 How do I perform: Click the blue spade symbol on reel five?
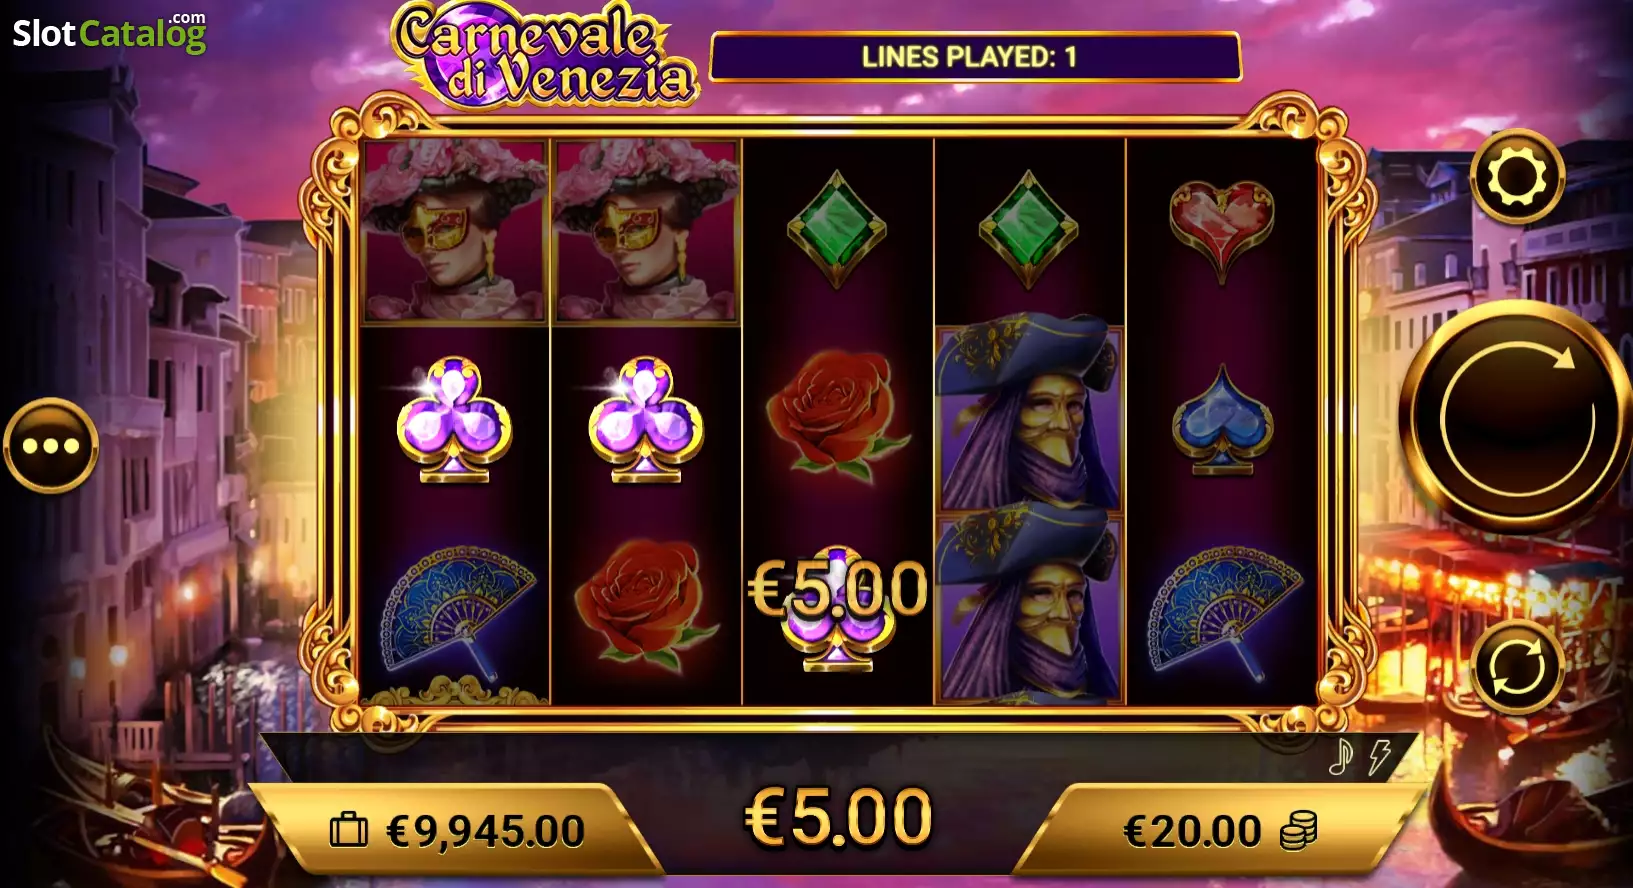point(1222,419)
